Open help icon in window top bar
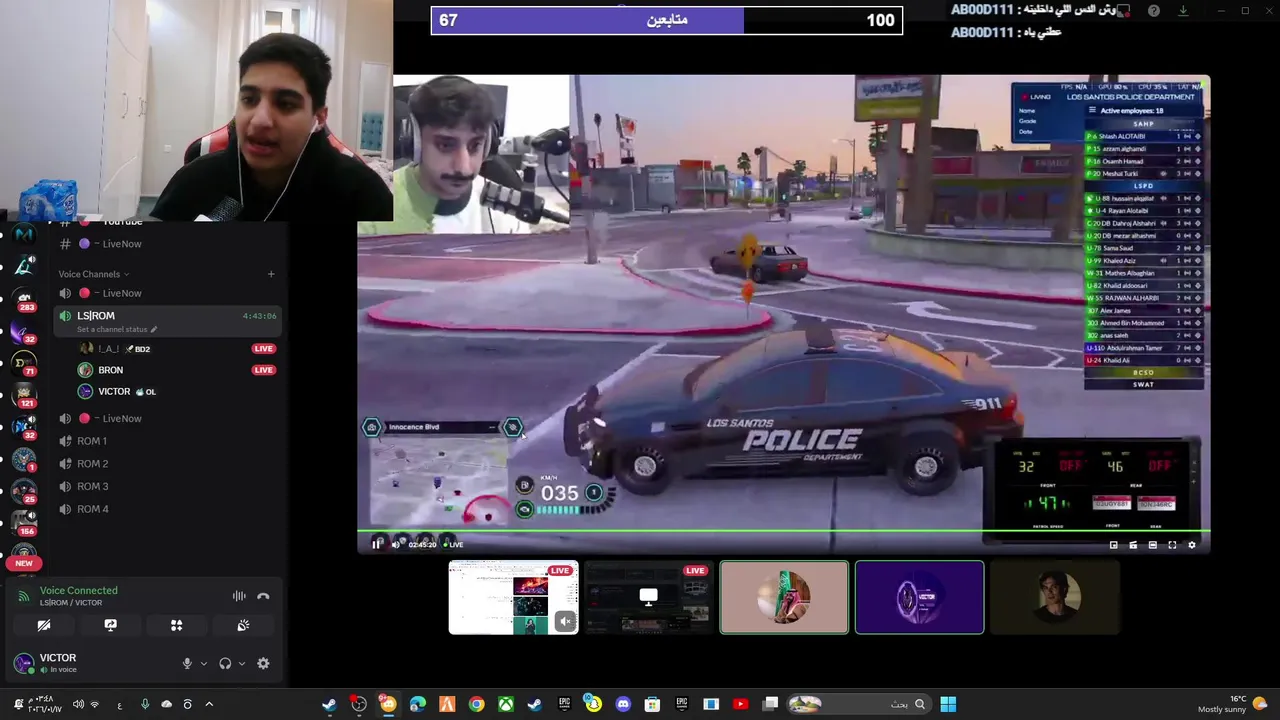The width and height of the screenshot is (1280, 720). pos(1154,11)
